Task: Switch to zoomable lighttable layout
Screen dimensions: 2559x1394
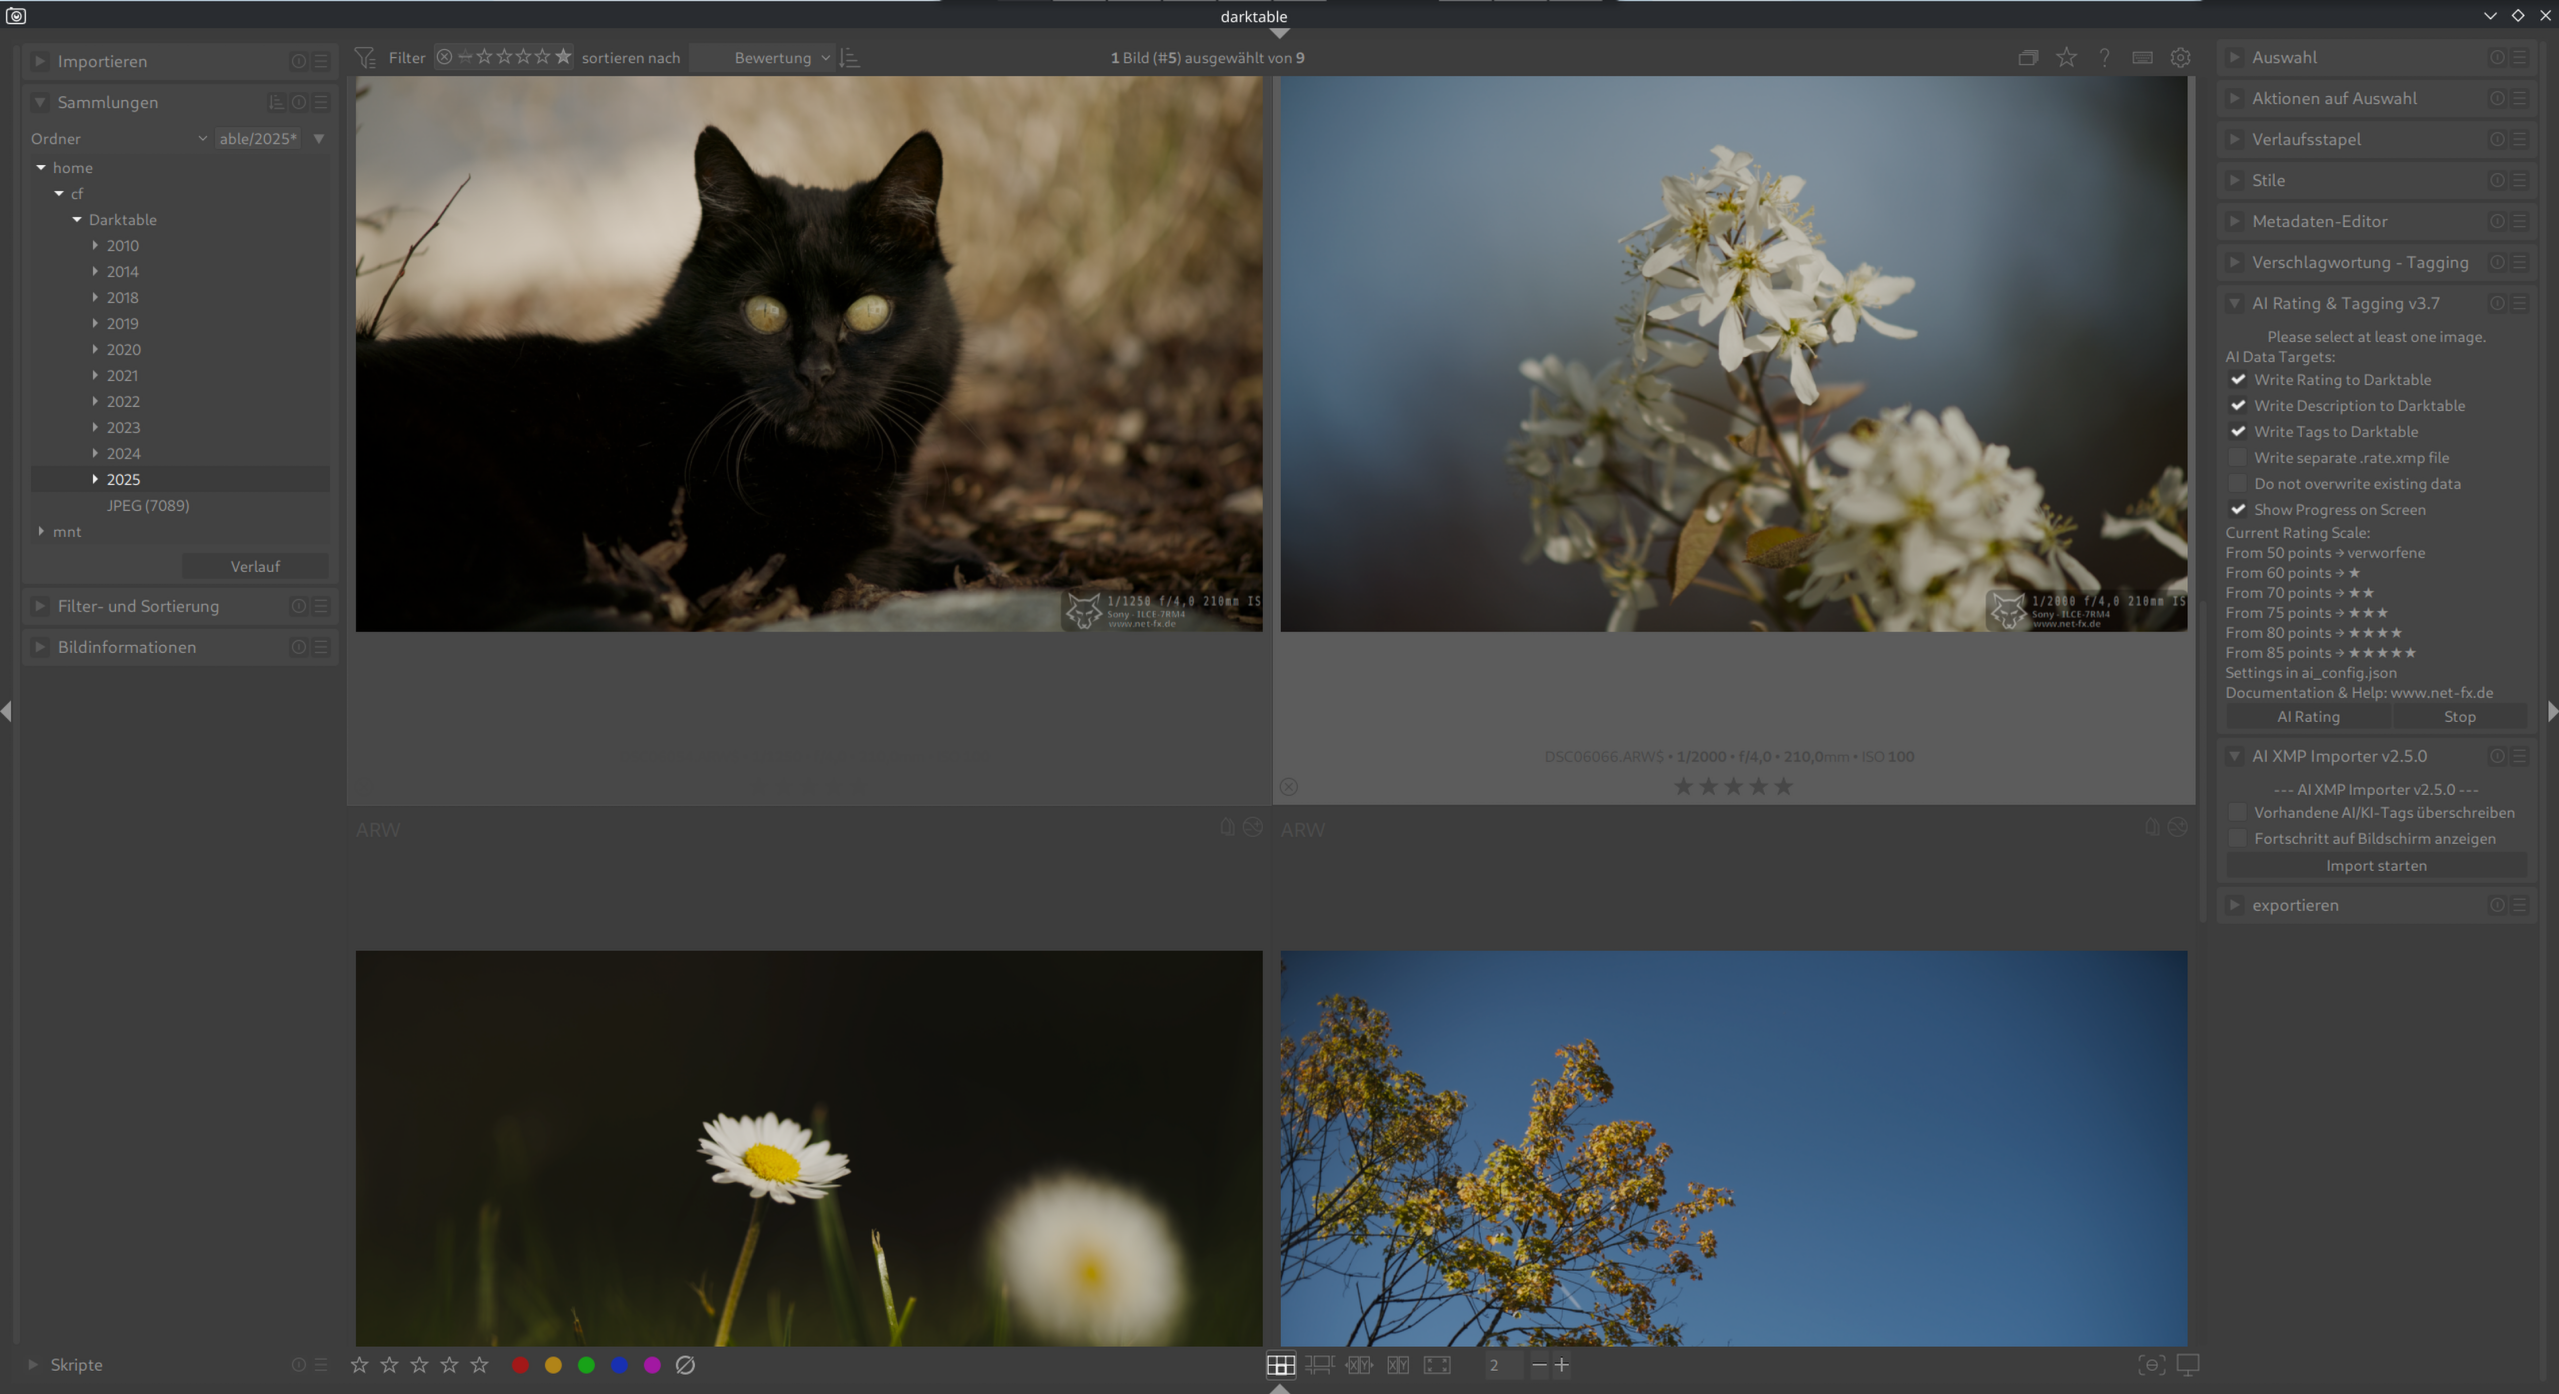Action: coord(1319,1365)
